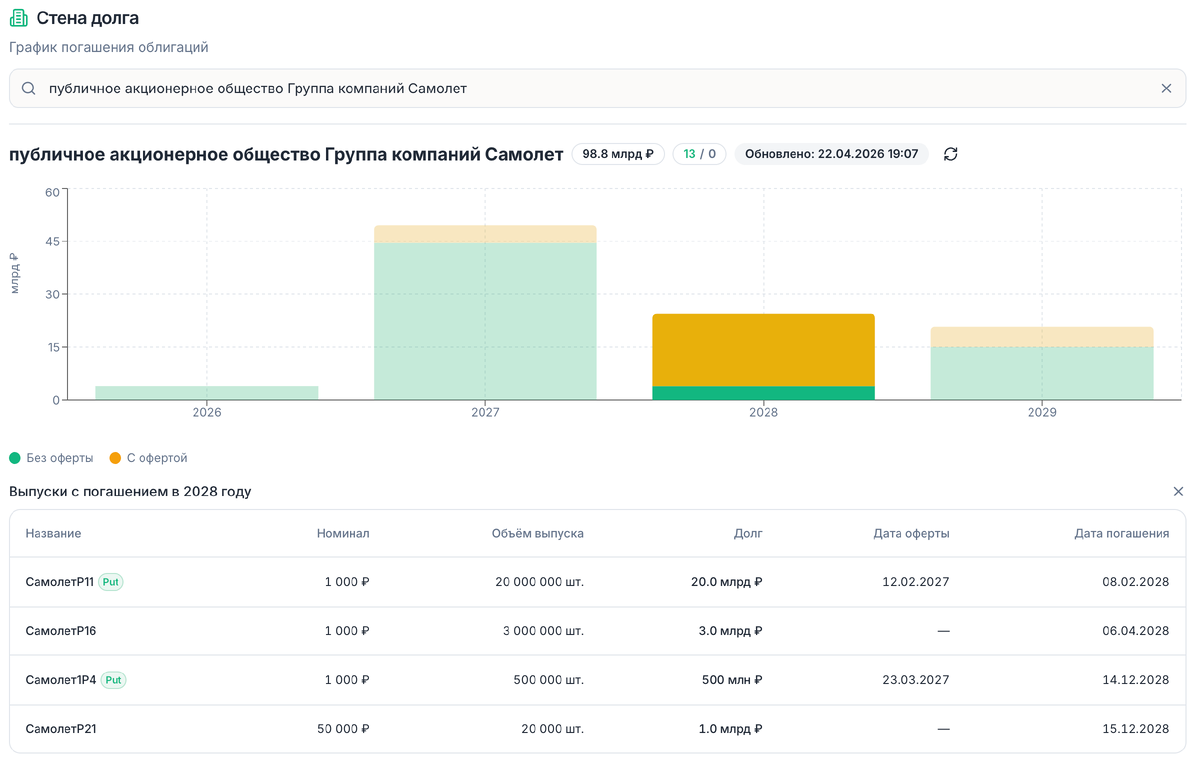The image size is (1200, 762).
Task: Click the maturity date 06.04.2028
Action: tap(1136, 631)
